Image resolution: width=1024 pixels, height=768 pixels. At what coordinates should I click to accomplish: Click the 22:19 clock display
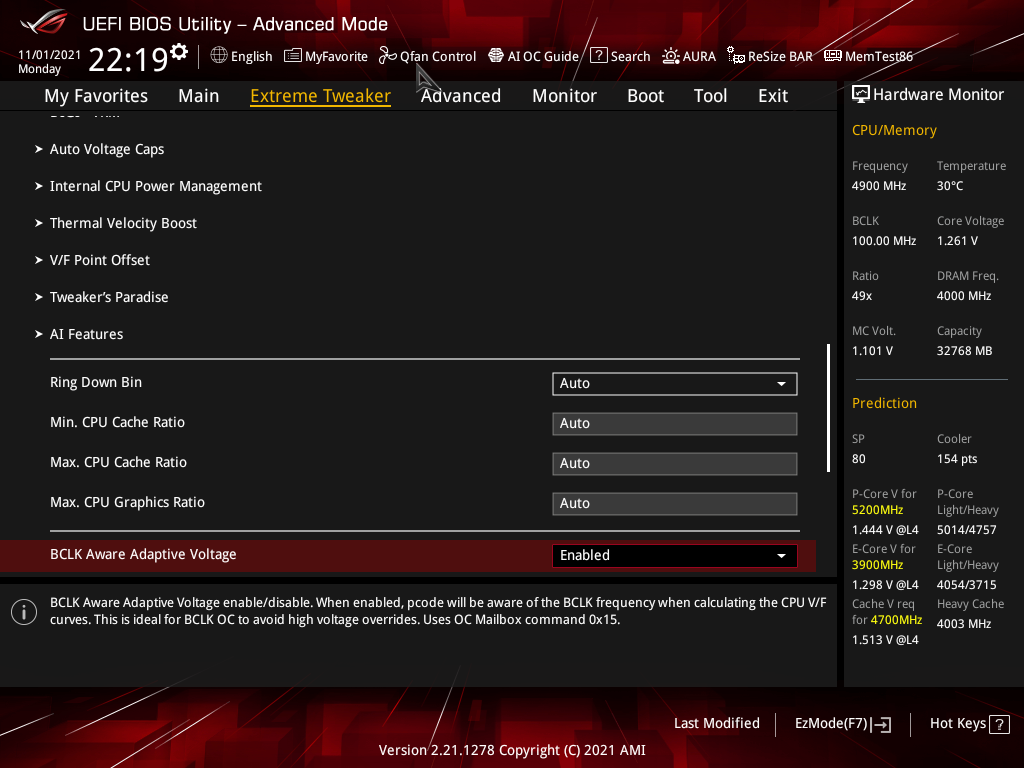click(x=128, y=59)
